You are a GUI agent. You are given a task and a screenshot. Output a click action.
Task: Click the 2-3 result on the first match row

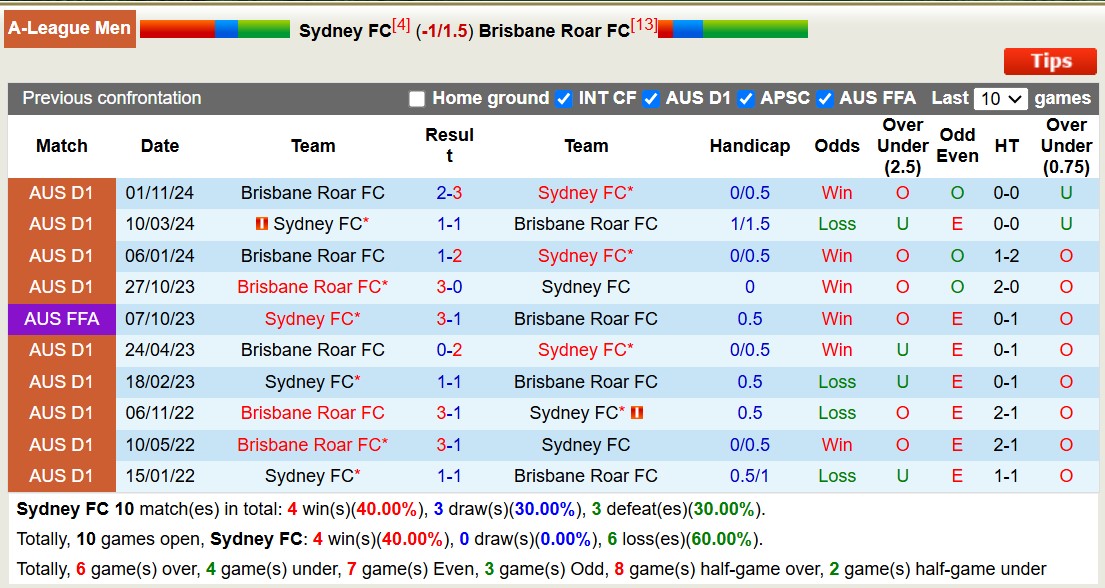tap(449, 193)
